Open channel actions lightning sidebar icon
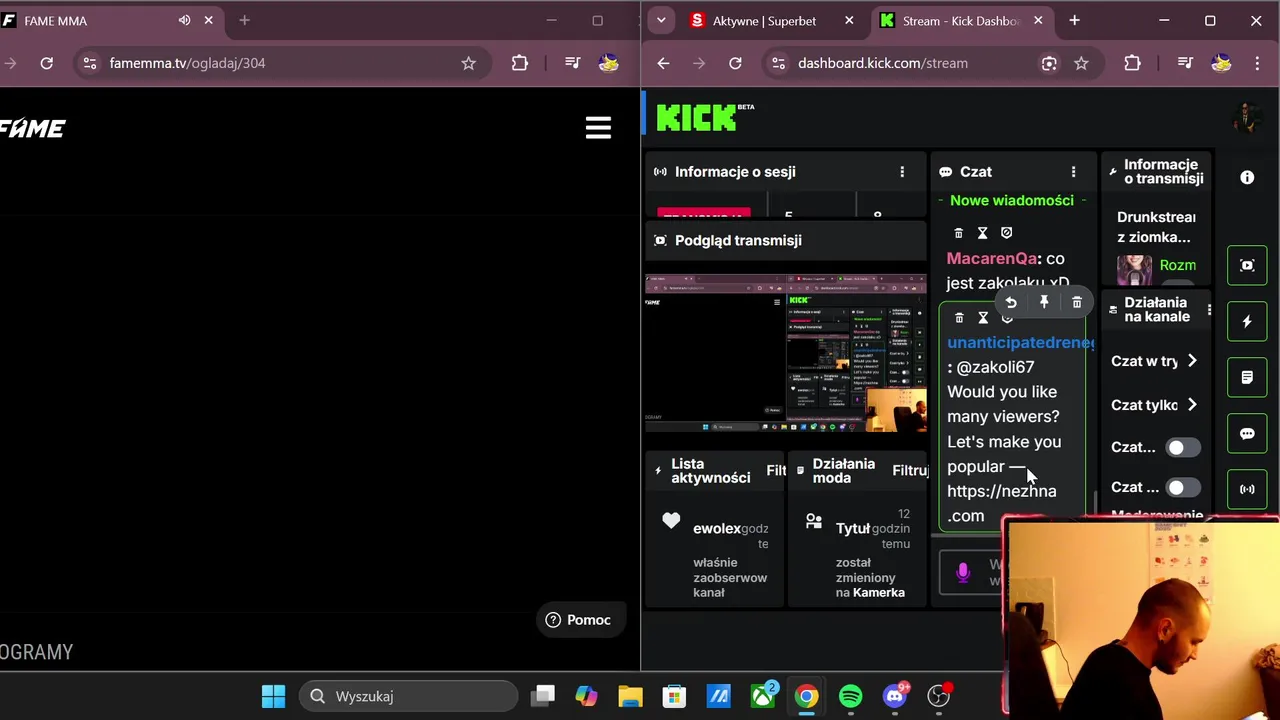Screen dimensions: 1280x720 point(1247,322)
